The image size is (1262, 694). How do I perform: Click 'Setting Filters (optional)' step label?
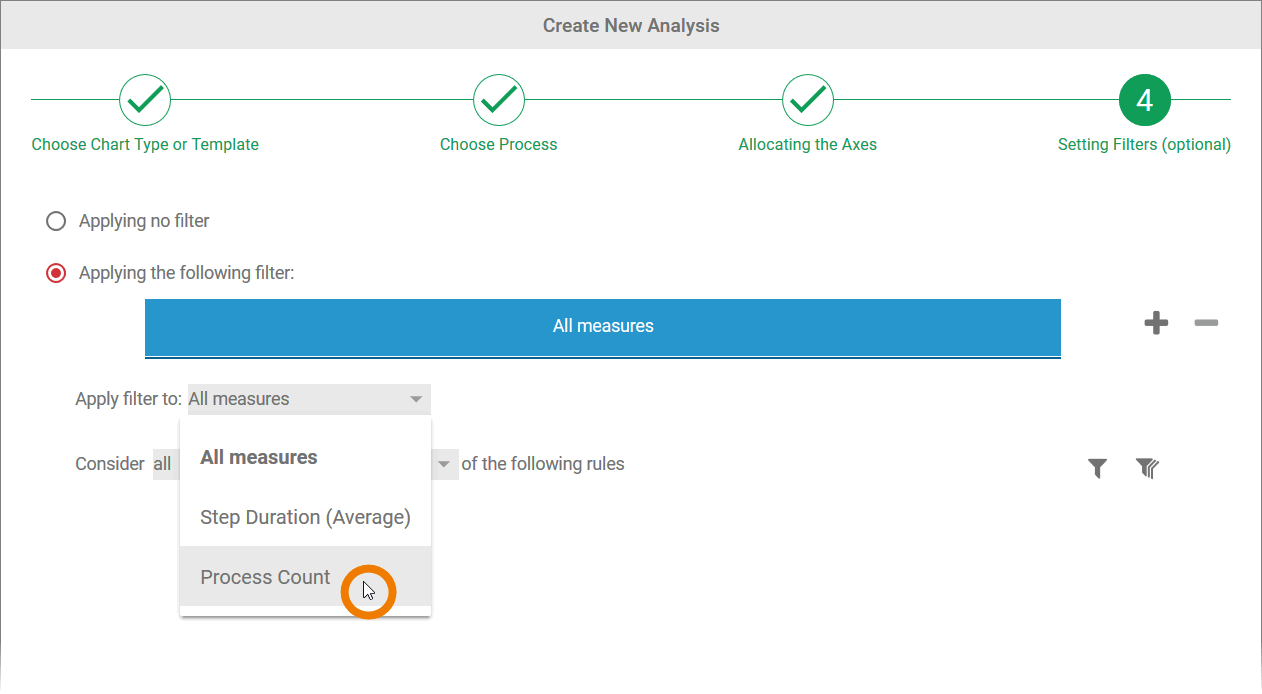(1144, 145)
